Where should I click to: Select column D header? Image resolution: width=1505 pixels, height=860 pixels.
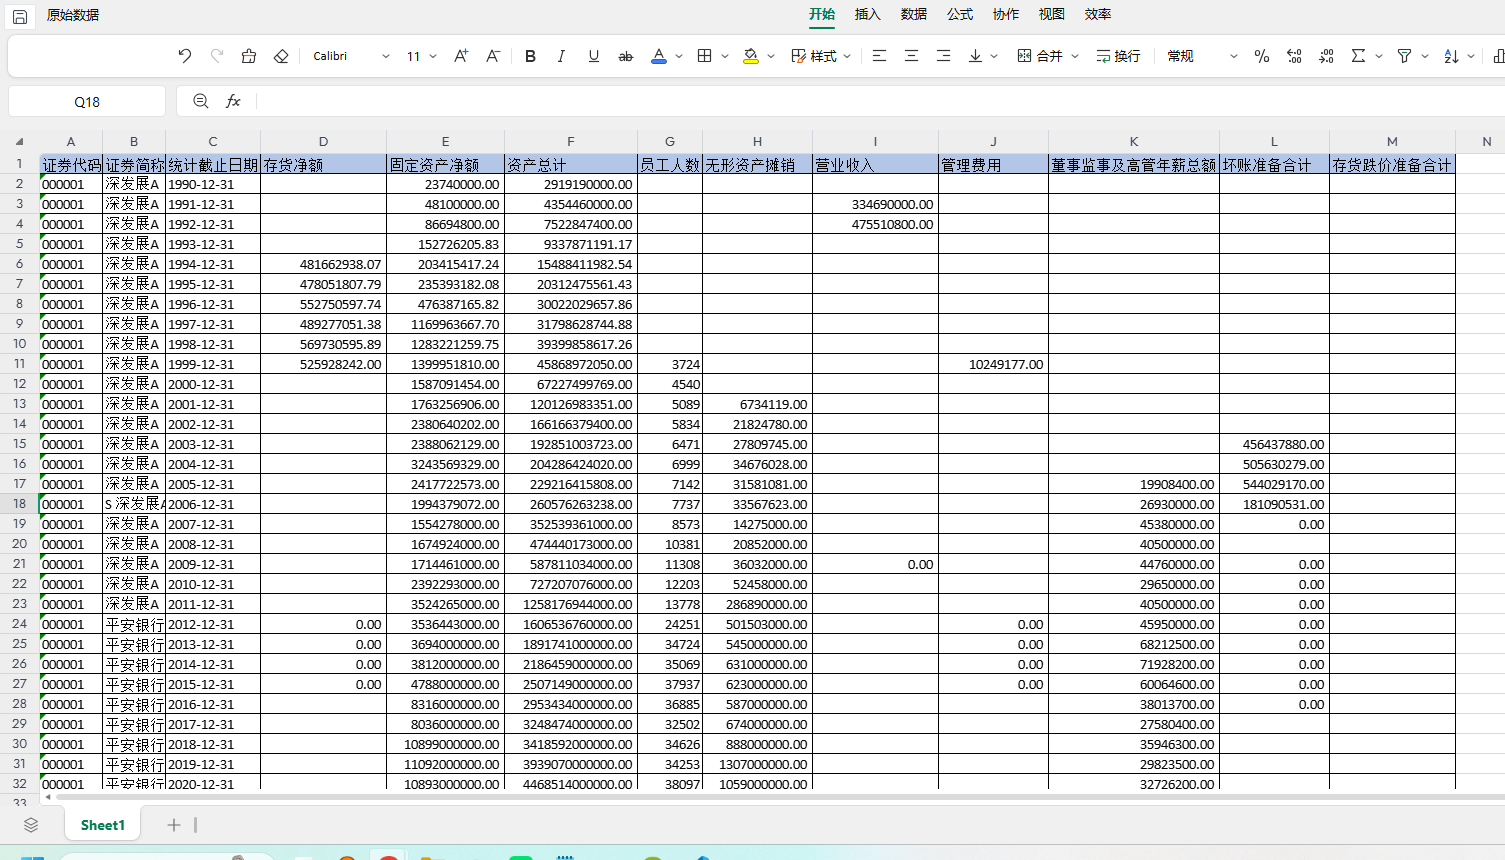[x=323, y=142]
